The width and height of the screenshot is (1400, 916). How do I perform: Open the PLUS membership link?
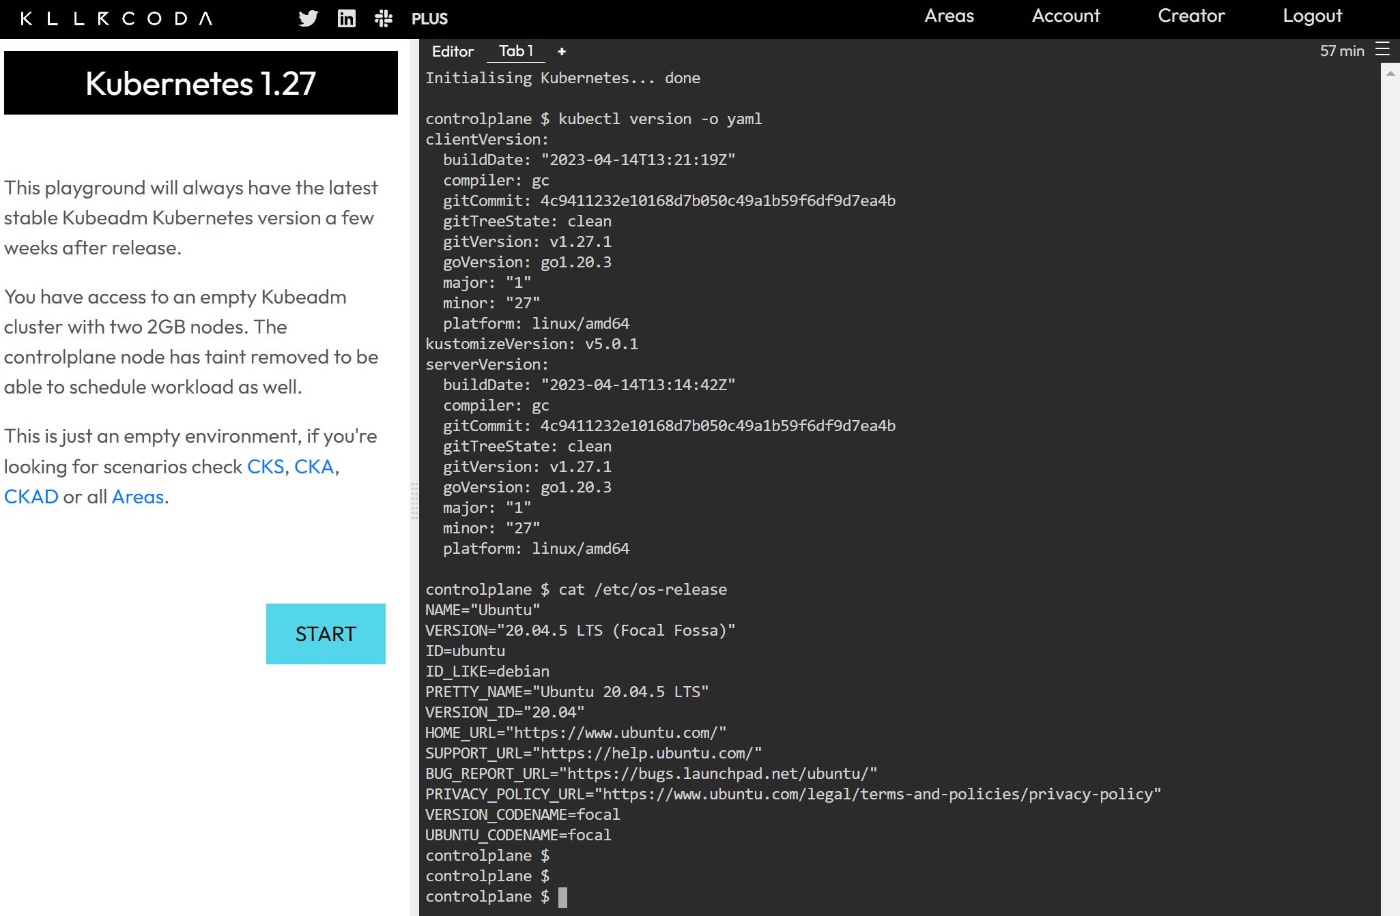tap(429, 18)
